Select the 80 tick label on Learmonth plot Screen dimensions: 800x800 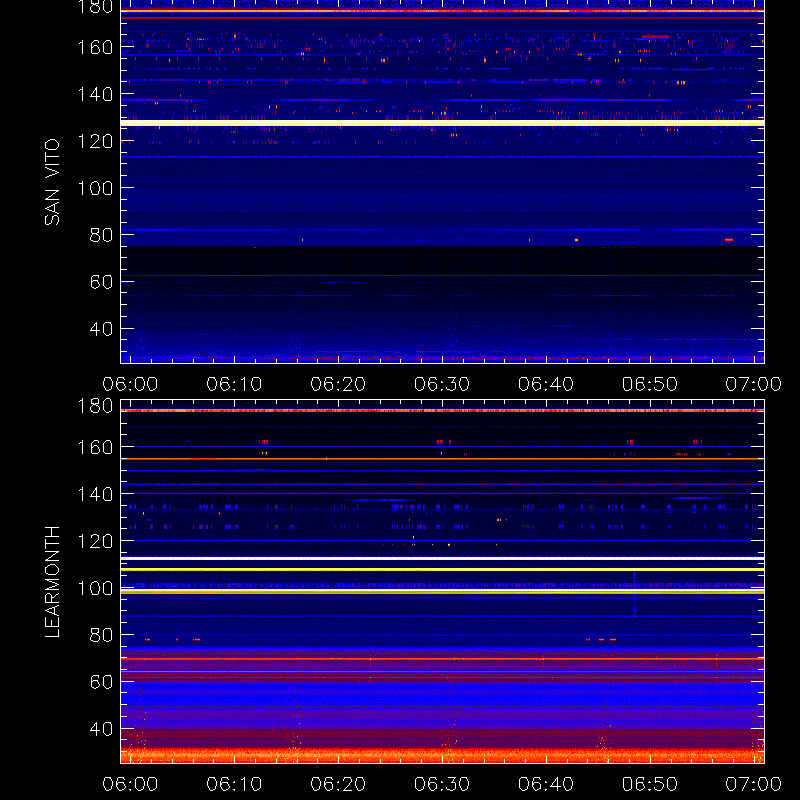101,635
